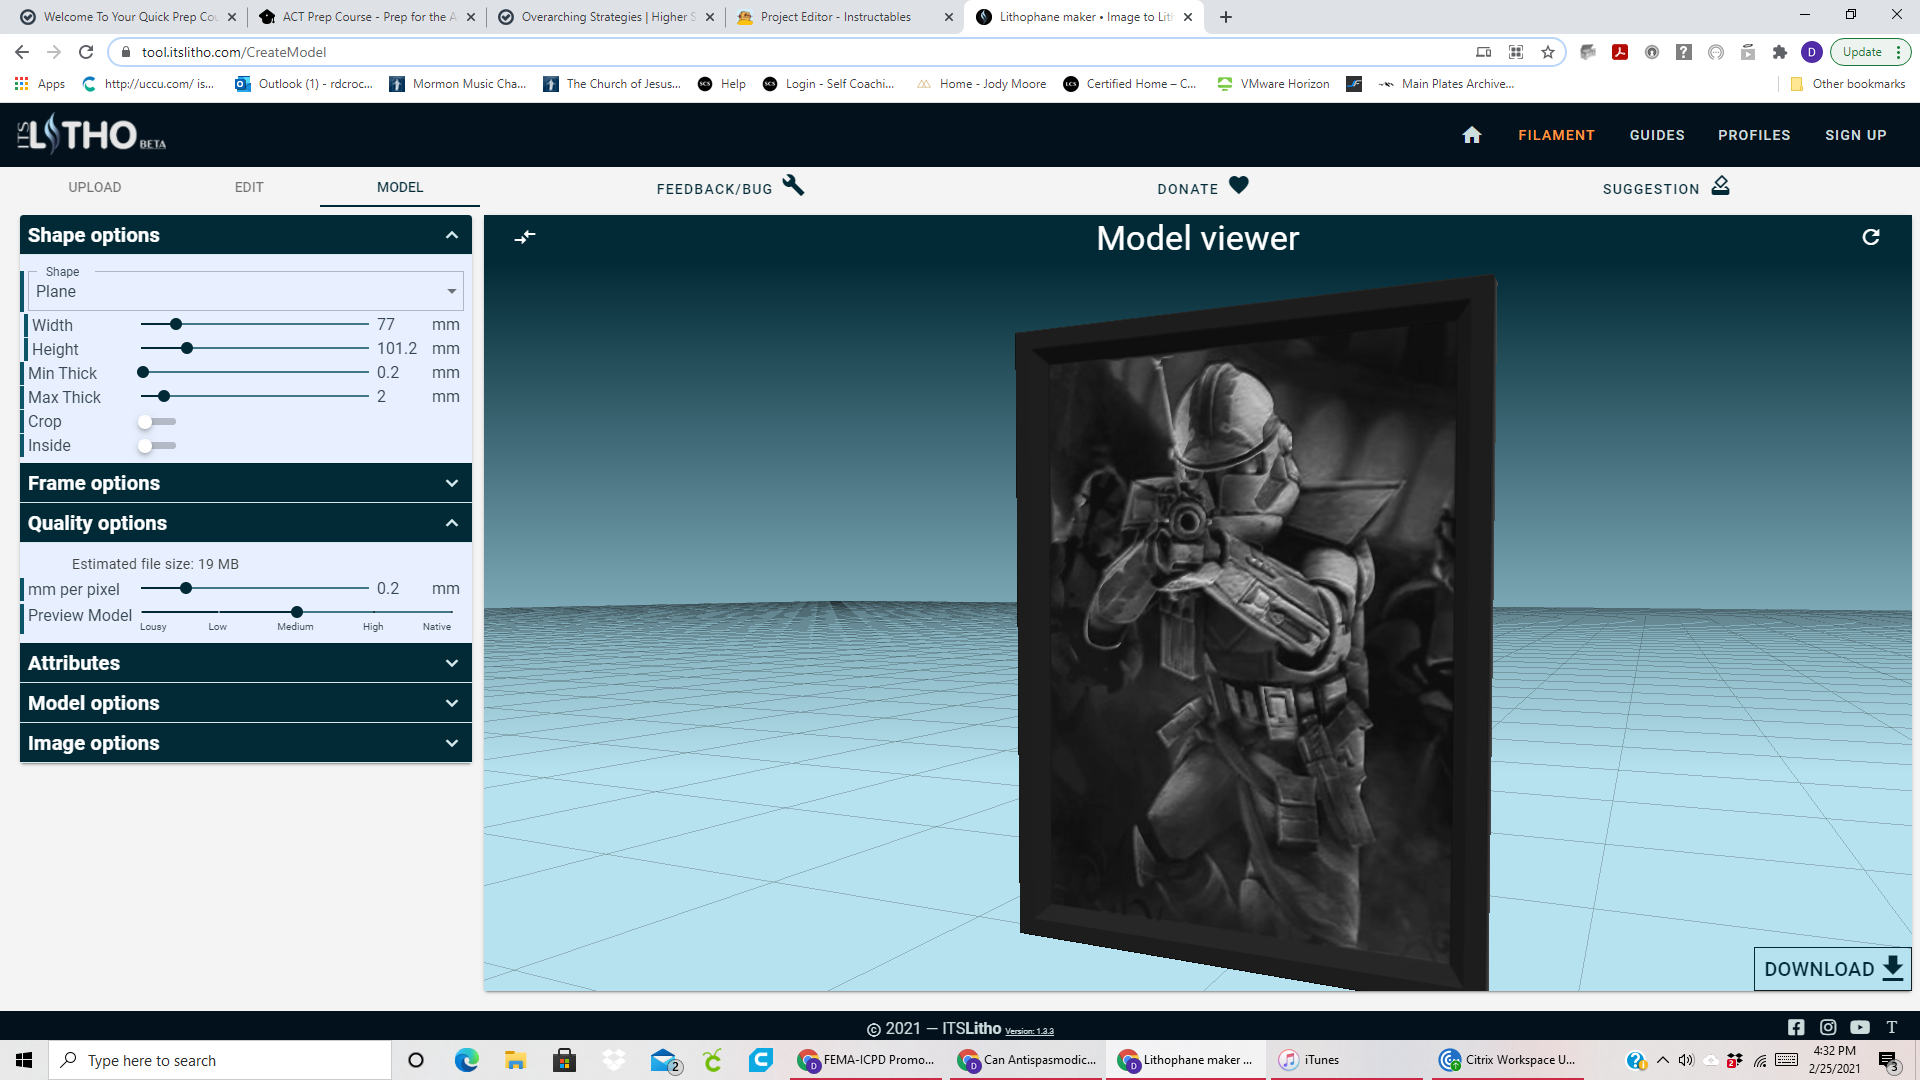
Task: Open the Guides menu in the navbar
Action: coord(1656,135)
